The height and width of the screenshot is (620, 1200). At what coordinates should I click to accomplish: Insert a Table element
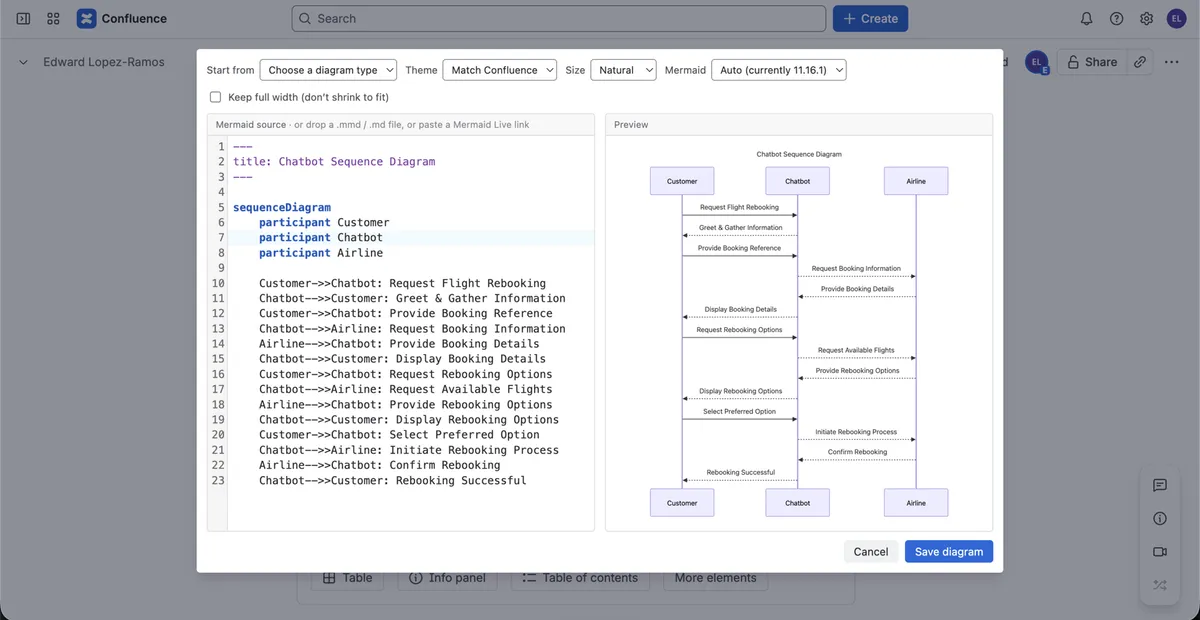pyautogui.click(x=347, y=578)
